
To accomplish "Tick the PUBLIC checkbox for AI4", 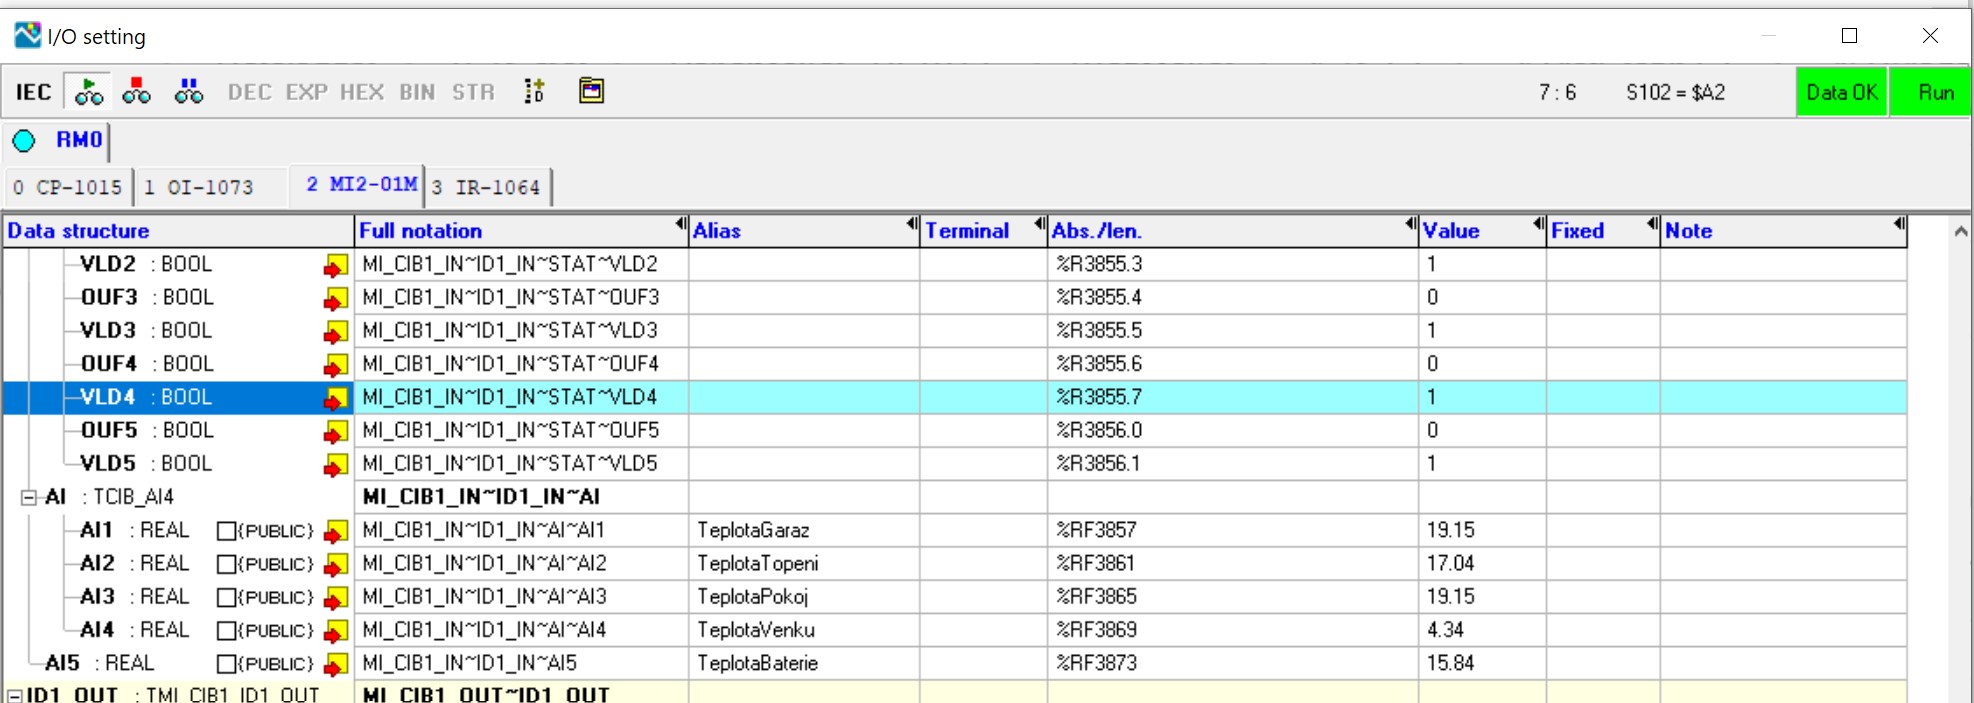I will click(226, 631).
